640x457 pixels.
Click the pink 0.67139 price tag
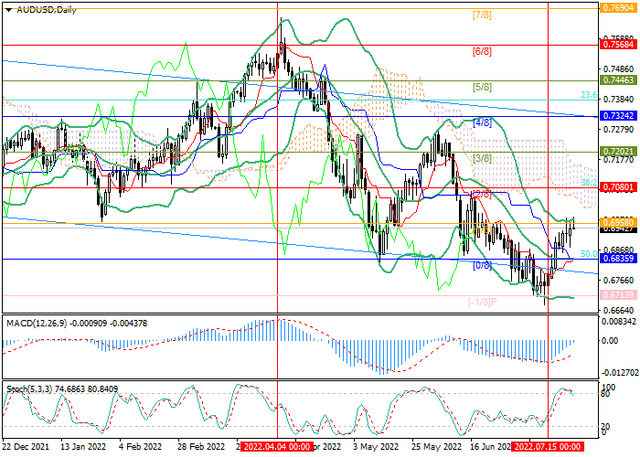tap(619, 295)
